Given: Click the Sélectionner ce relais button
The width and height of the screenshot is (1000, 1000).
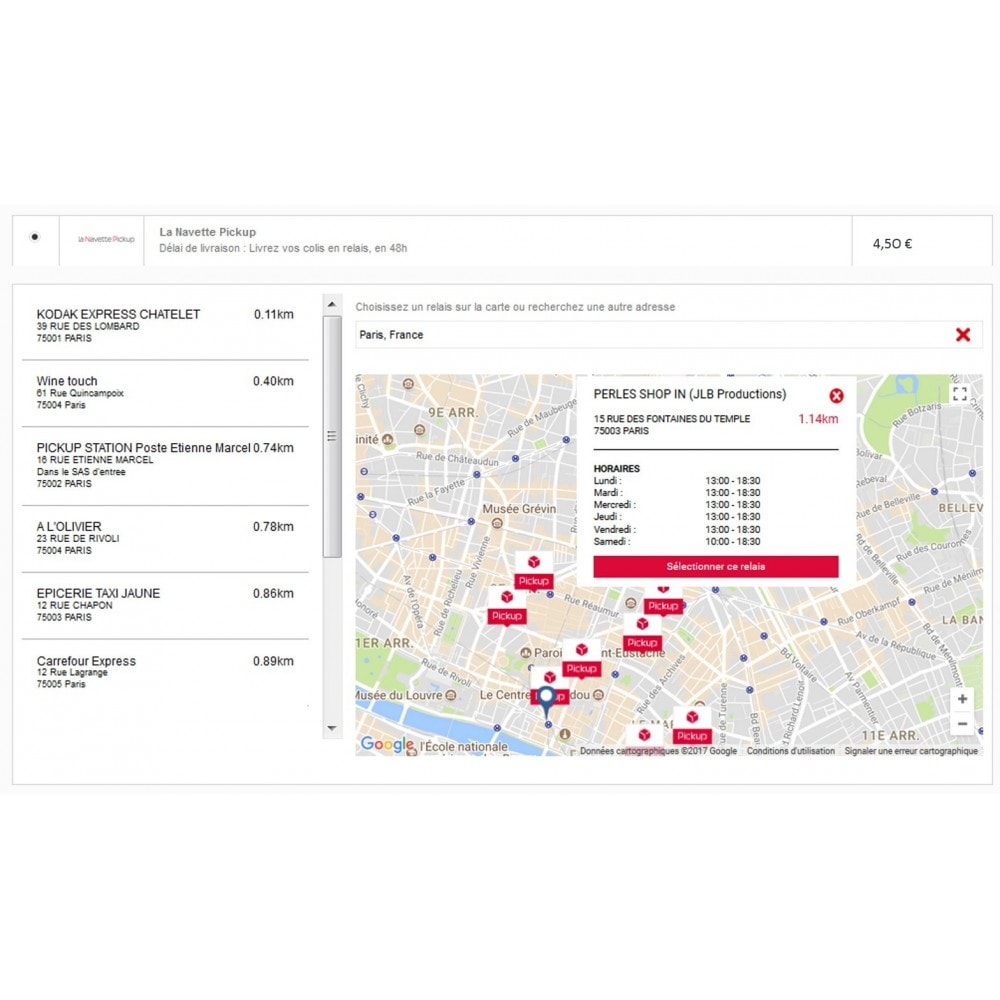Looking at the screenshot, I should (716, 566).
